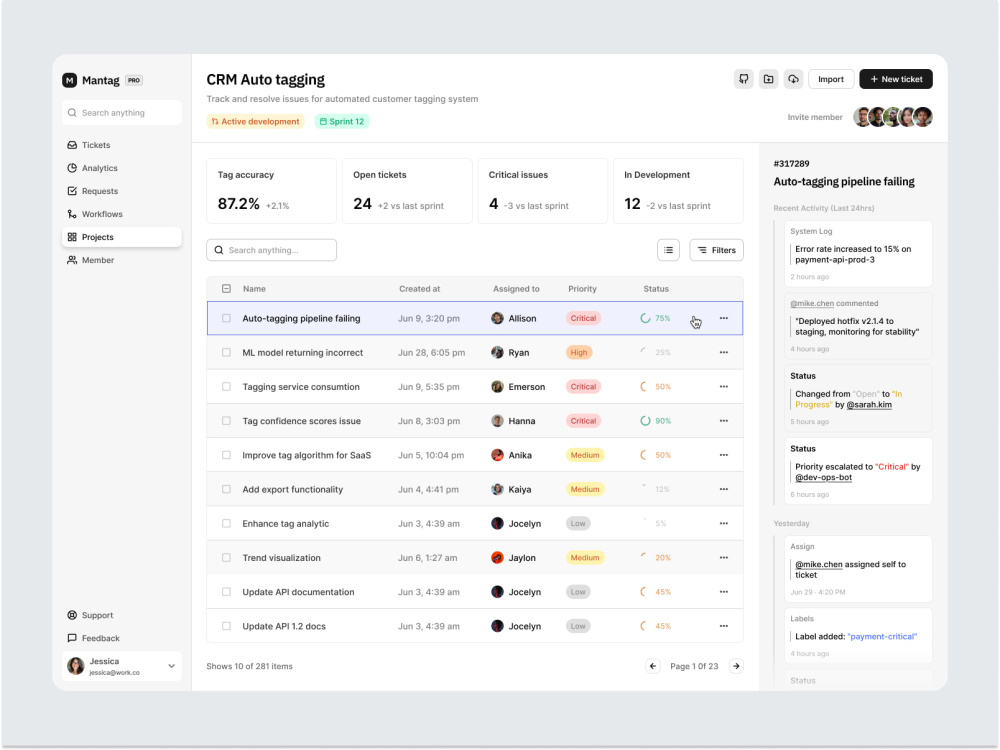Viewport: 1000px width, 750px height.
Task: Open Feedback in the sidebar
Action: (x=122, y=638)
